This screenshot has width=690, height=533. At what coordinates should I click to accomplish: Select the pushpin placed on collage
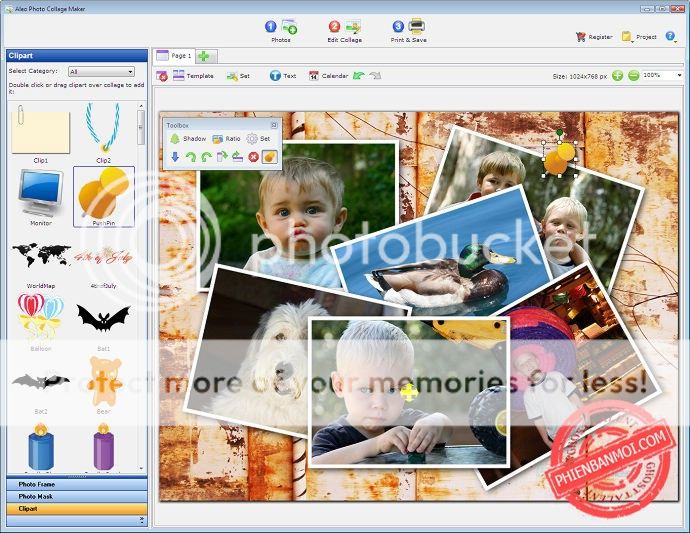click(x=559, y=159)
